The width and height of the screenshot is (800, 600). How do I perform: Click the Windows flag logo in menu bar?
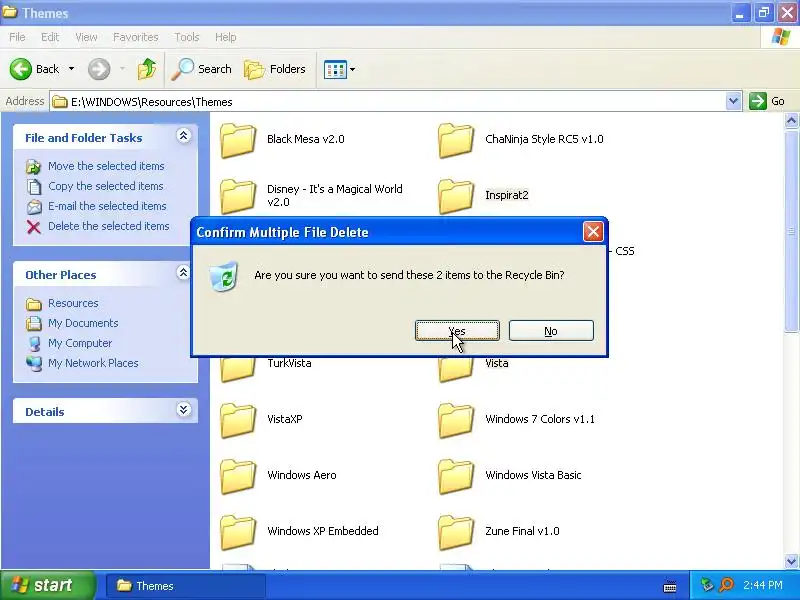tap(780, 37)
